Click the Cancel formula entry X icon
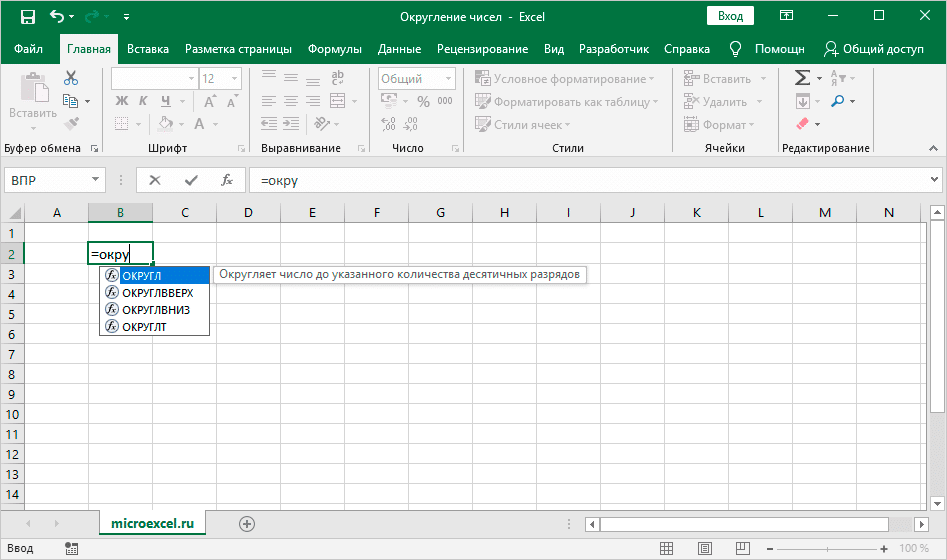The image size is (947, 560). click(155, 180)
